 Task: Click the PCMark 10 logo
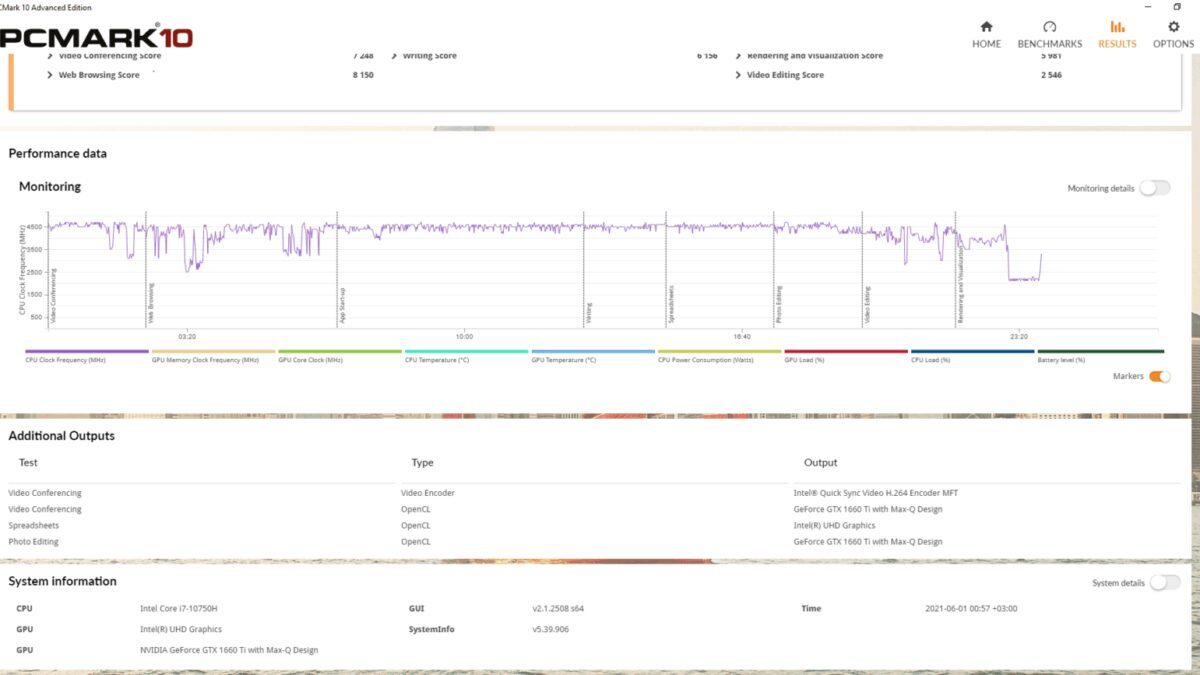[96, 38]
